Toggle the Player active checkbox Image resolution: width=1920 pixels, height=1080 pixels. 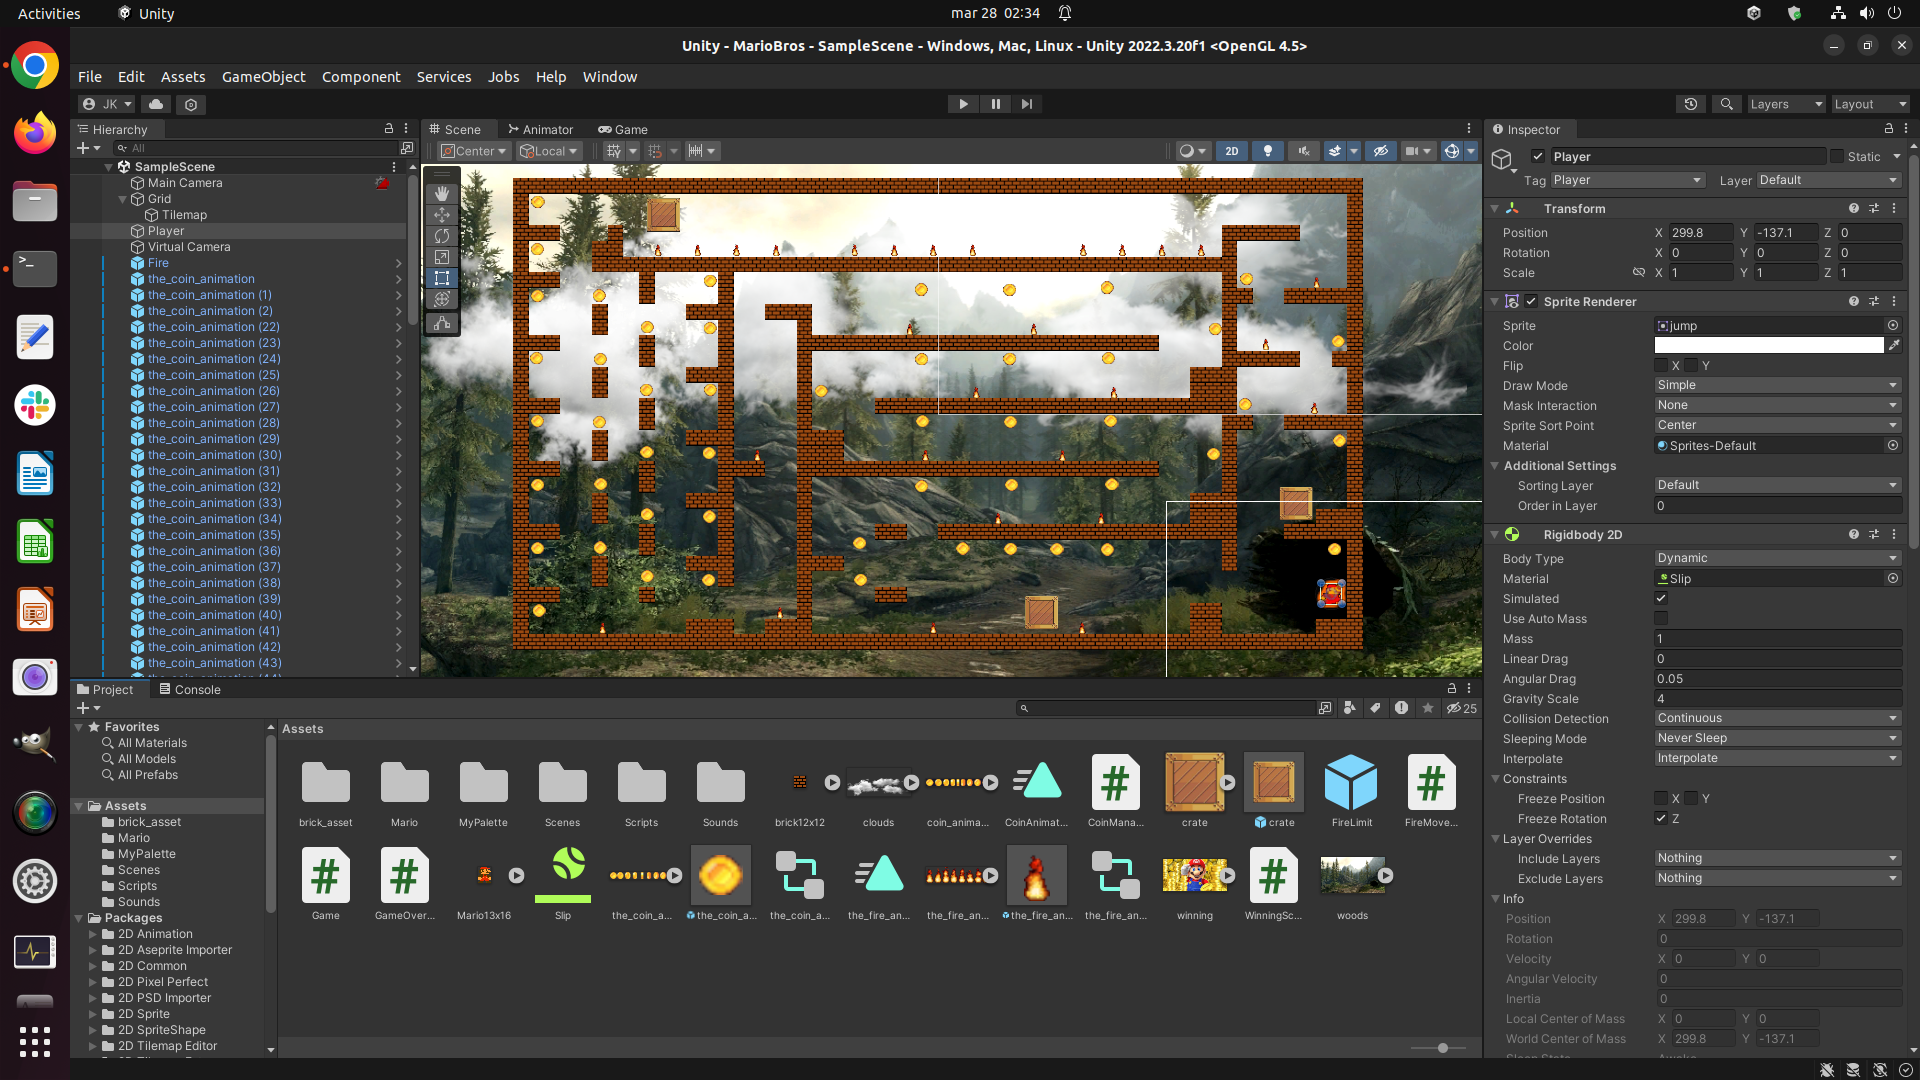point(1538,157)
